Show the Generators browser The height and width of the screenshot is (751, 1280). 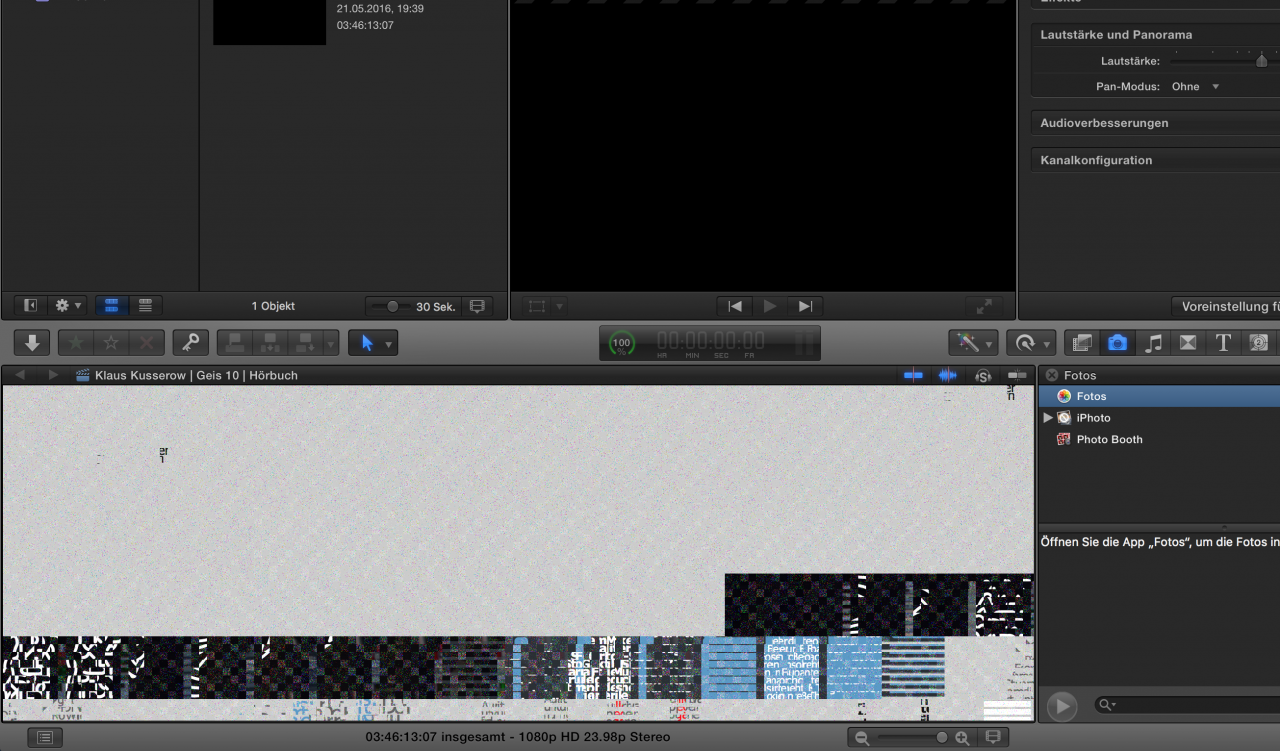[1258, 343]
